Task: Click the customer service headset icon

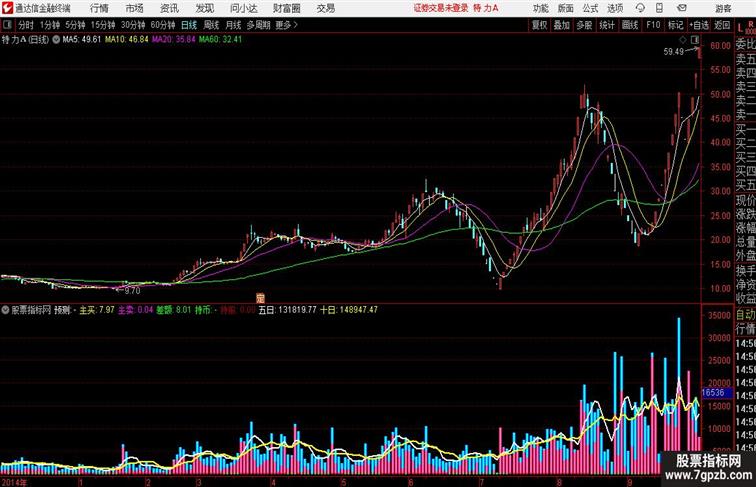Action: pyautogui.click(x=640, y=8)
